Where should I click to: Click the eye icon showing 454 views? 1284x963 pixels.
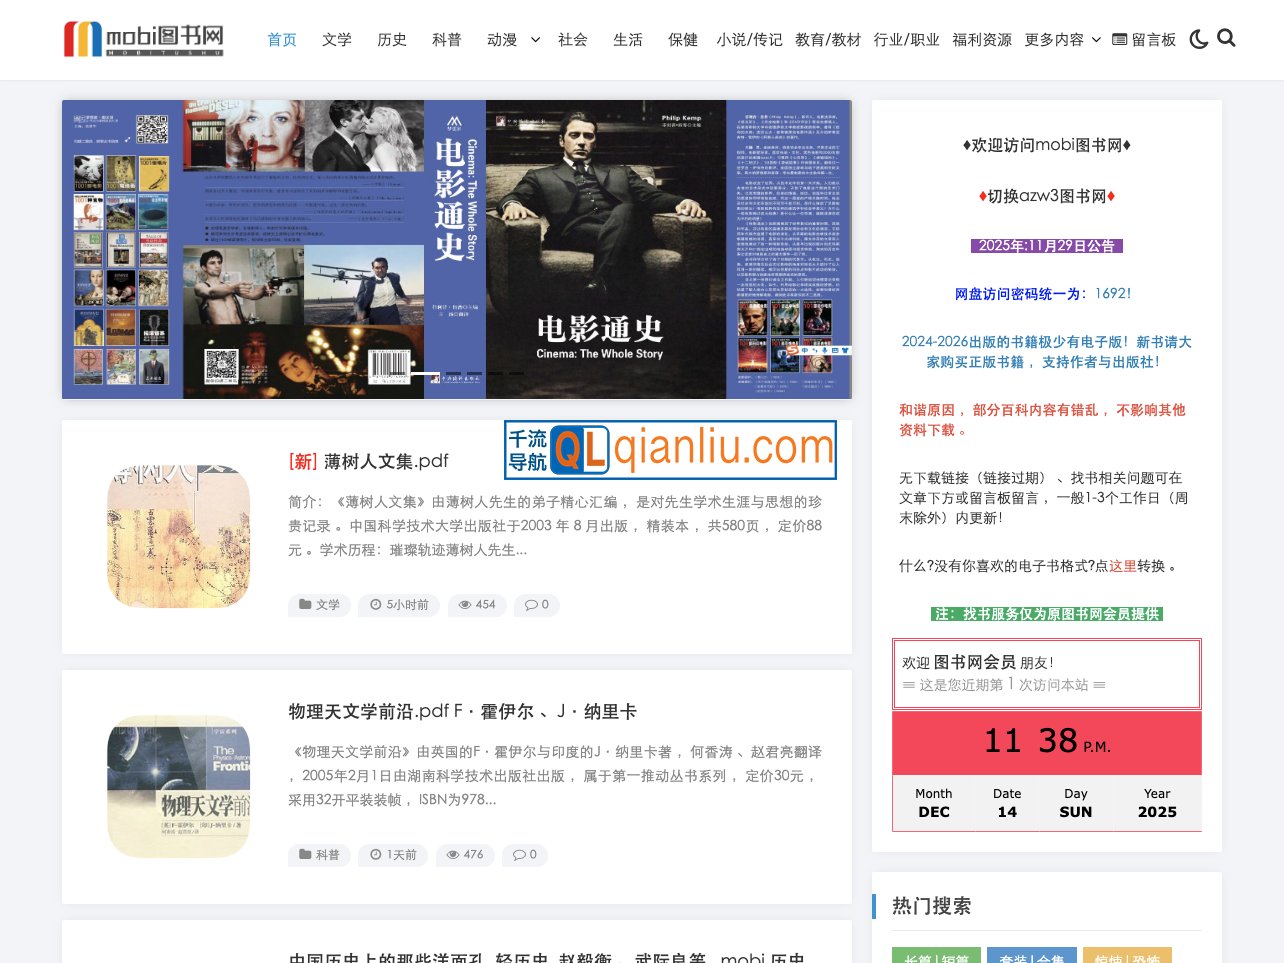(466, 604)
